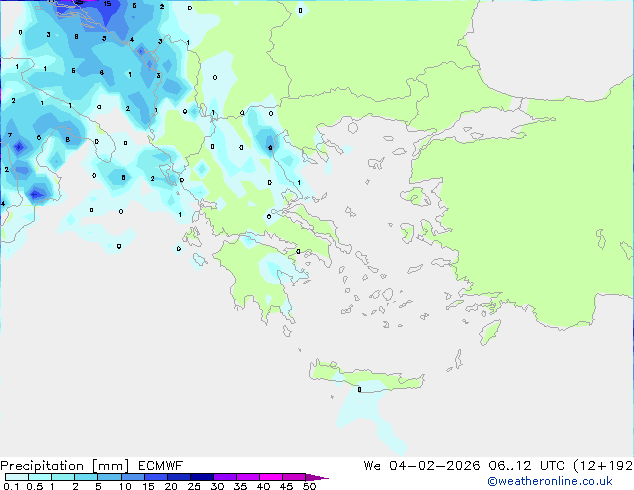Click the '06..12 UTC' time text
The height and width of the screenshot is (490, 634).
point(526,466)
